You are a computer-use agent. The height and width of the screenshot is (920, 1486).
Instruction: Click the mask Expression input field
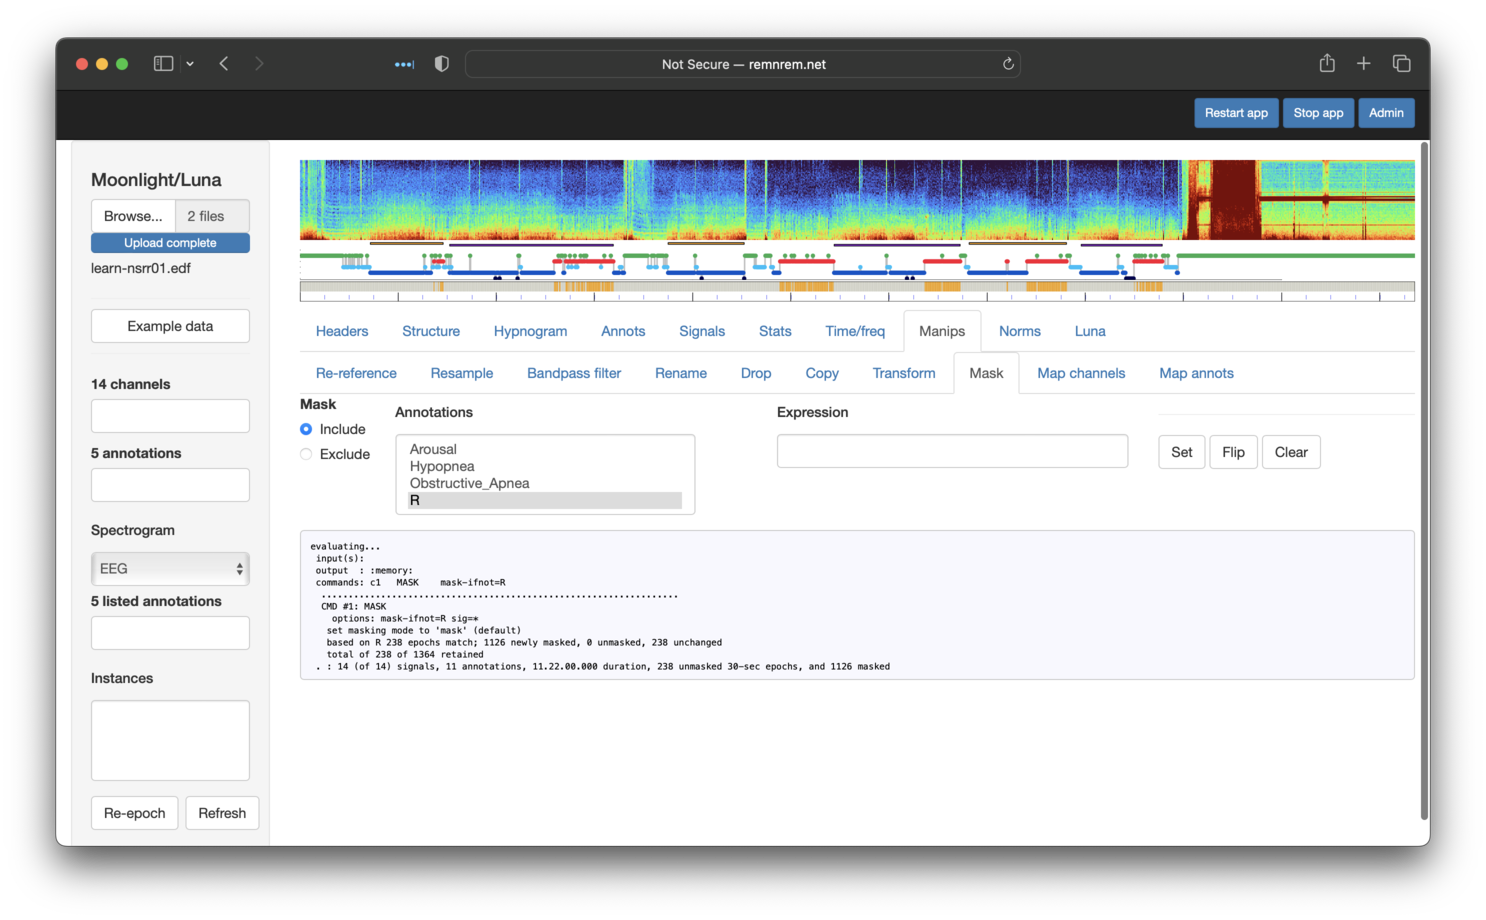(952, 451)
